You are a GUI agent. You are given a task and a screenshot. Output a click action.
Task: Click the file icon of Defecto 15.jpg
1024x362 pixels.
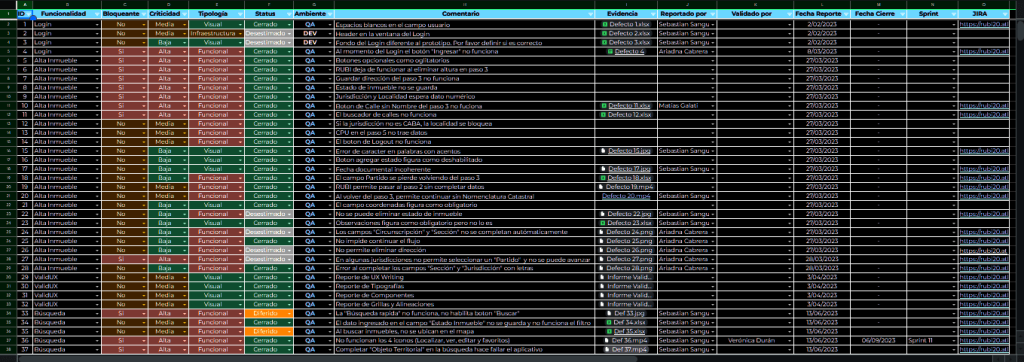click(x=603, y=151)
